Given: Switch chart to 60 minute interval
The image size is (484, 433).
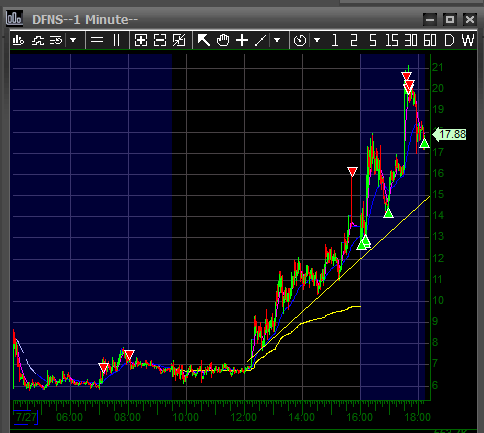Looking at the screenshot, I should point(430,41).
